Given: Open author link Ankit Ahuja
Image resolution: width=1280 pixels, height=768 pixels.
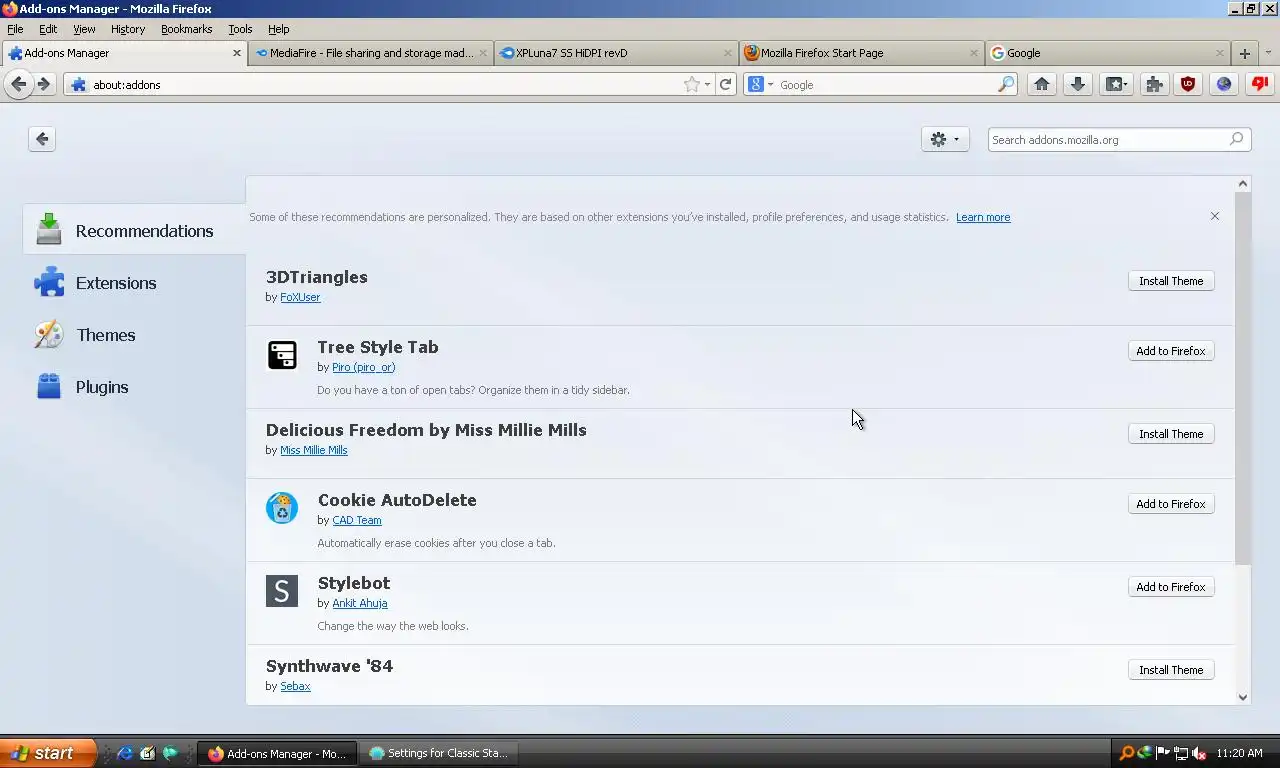Looking at the screenshot, I should 360,603.
